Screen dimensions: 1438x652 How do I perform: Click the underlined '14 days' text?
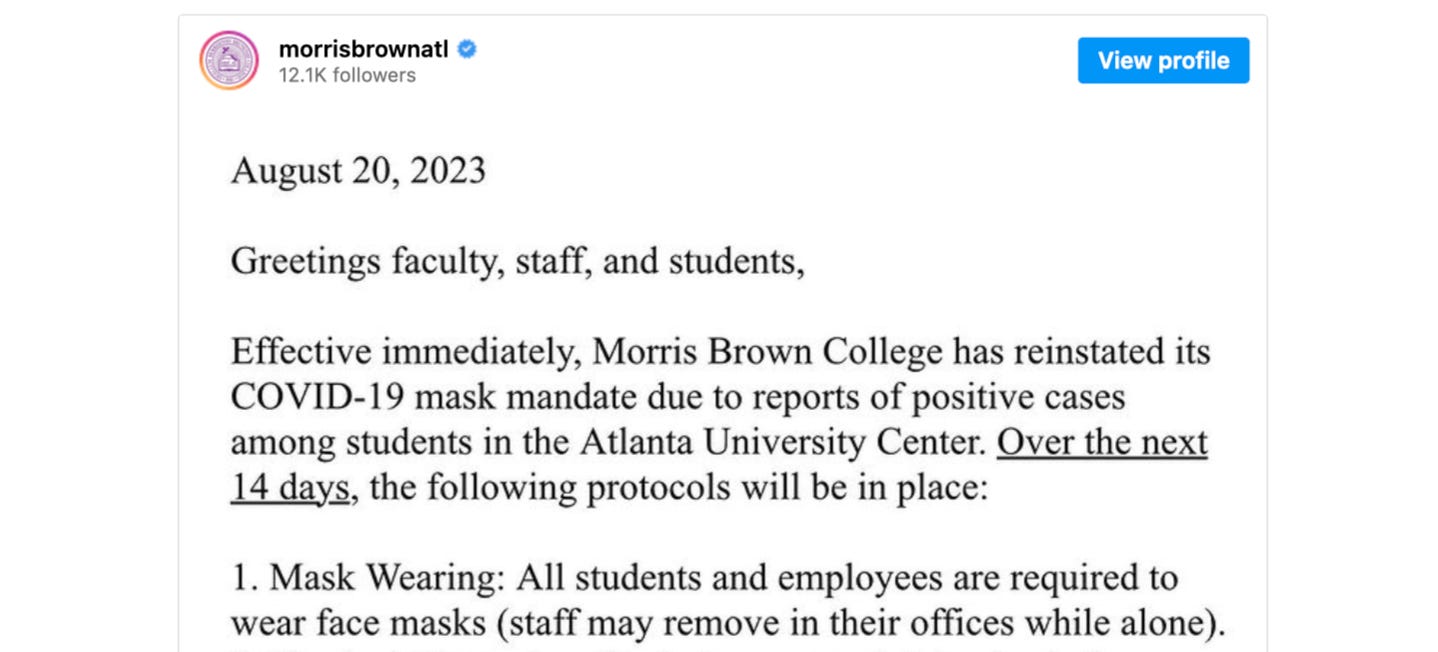click(290, 488)
